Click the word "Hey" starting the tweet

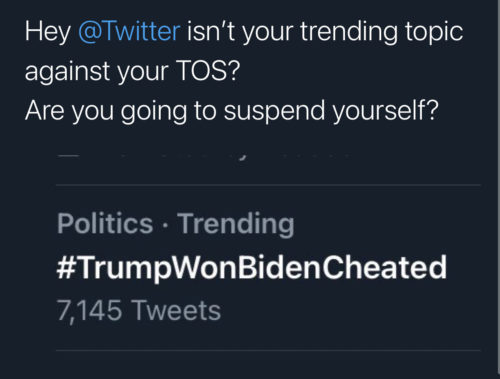click(47, 33)
